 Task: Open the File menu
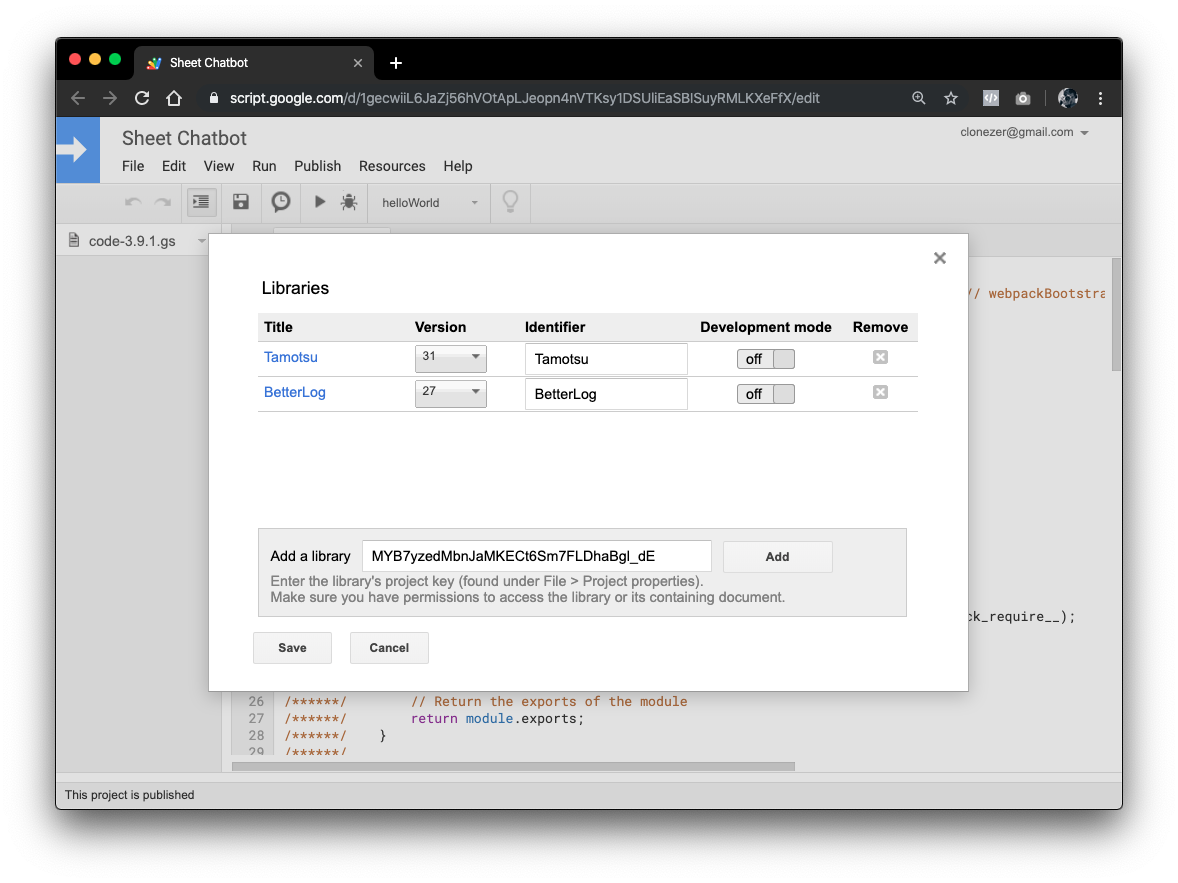[133, 166]
